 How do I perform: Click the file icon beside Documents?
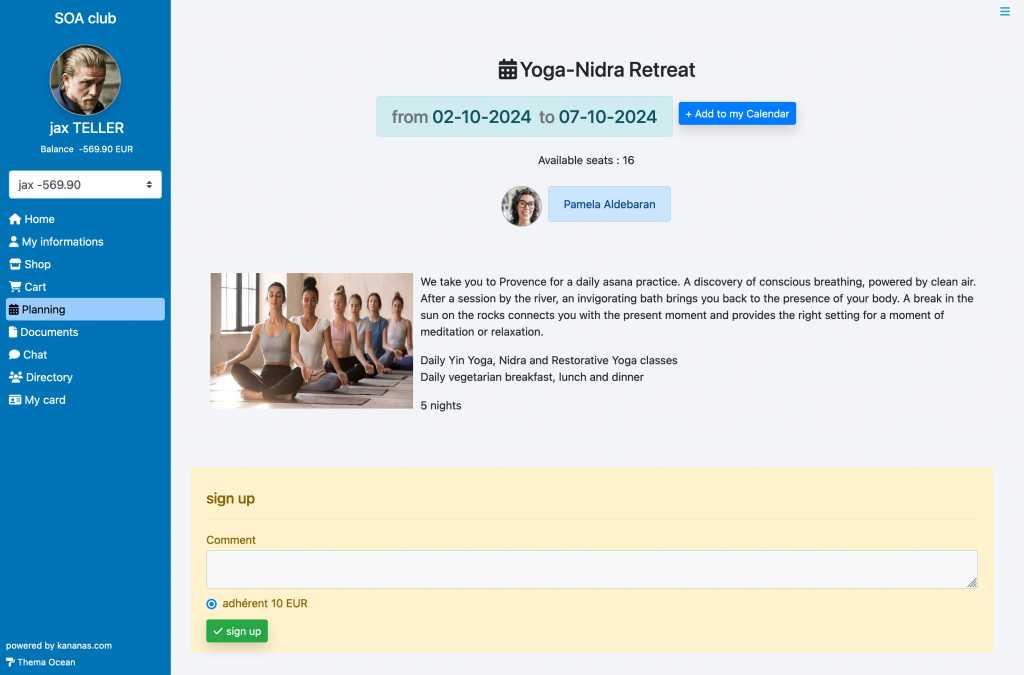(13, 332)
